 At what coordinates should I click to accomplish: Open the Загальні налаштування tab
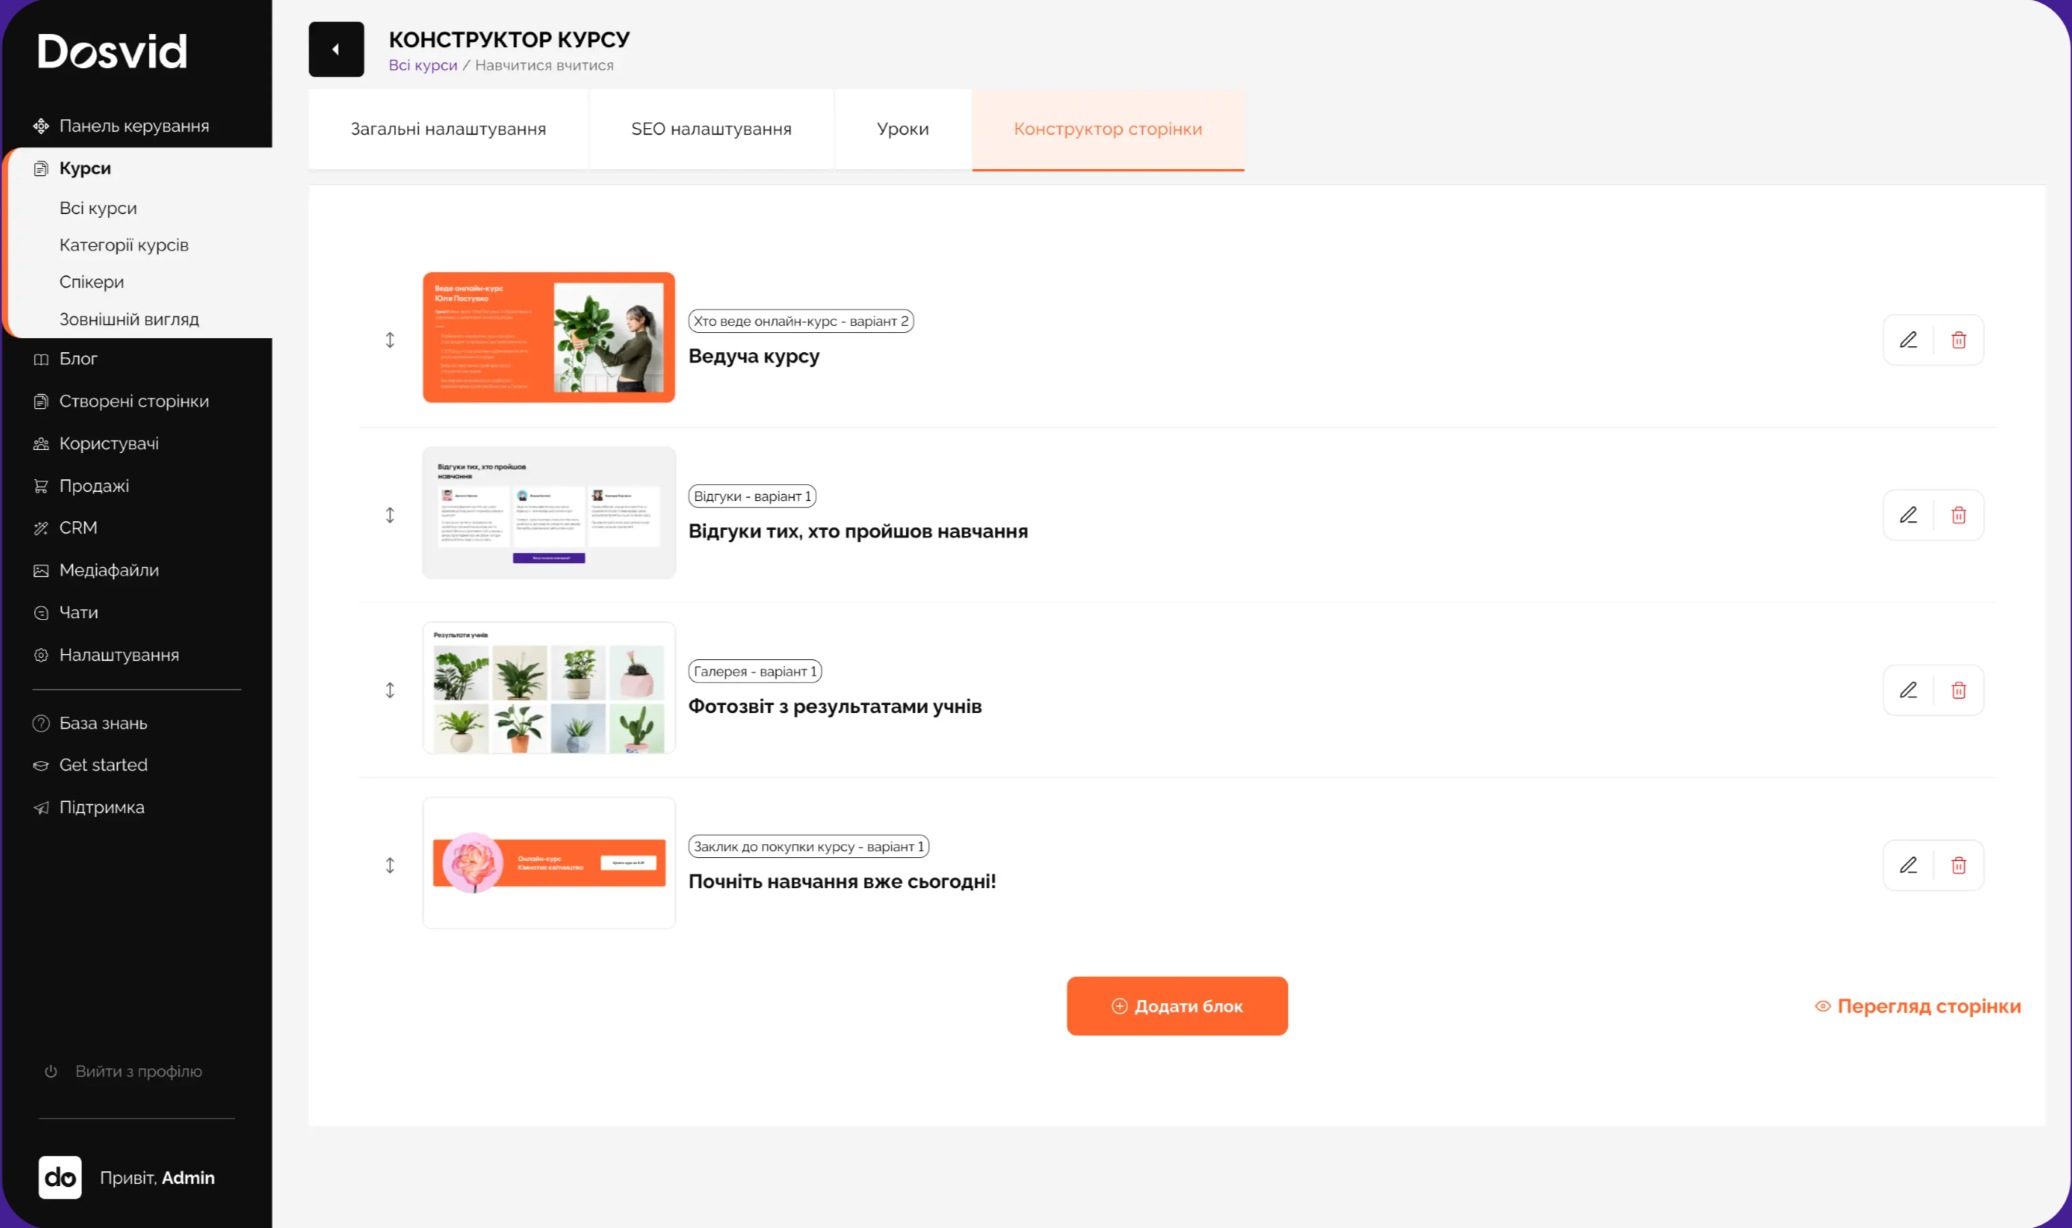pos(448,129)
